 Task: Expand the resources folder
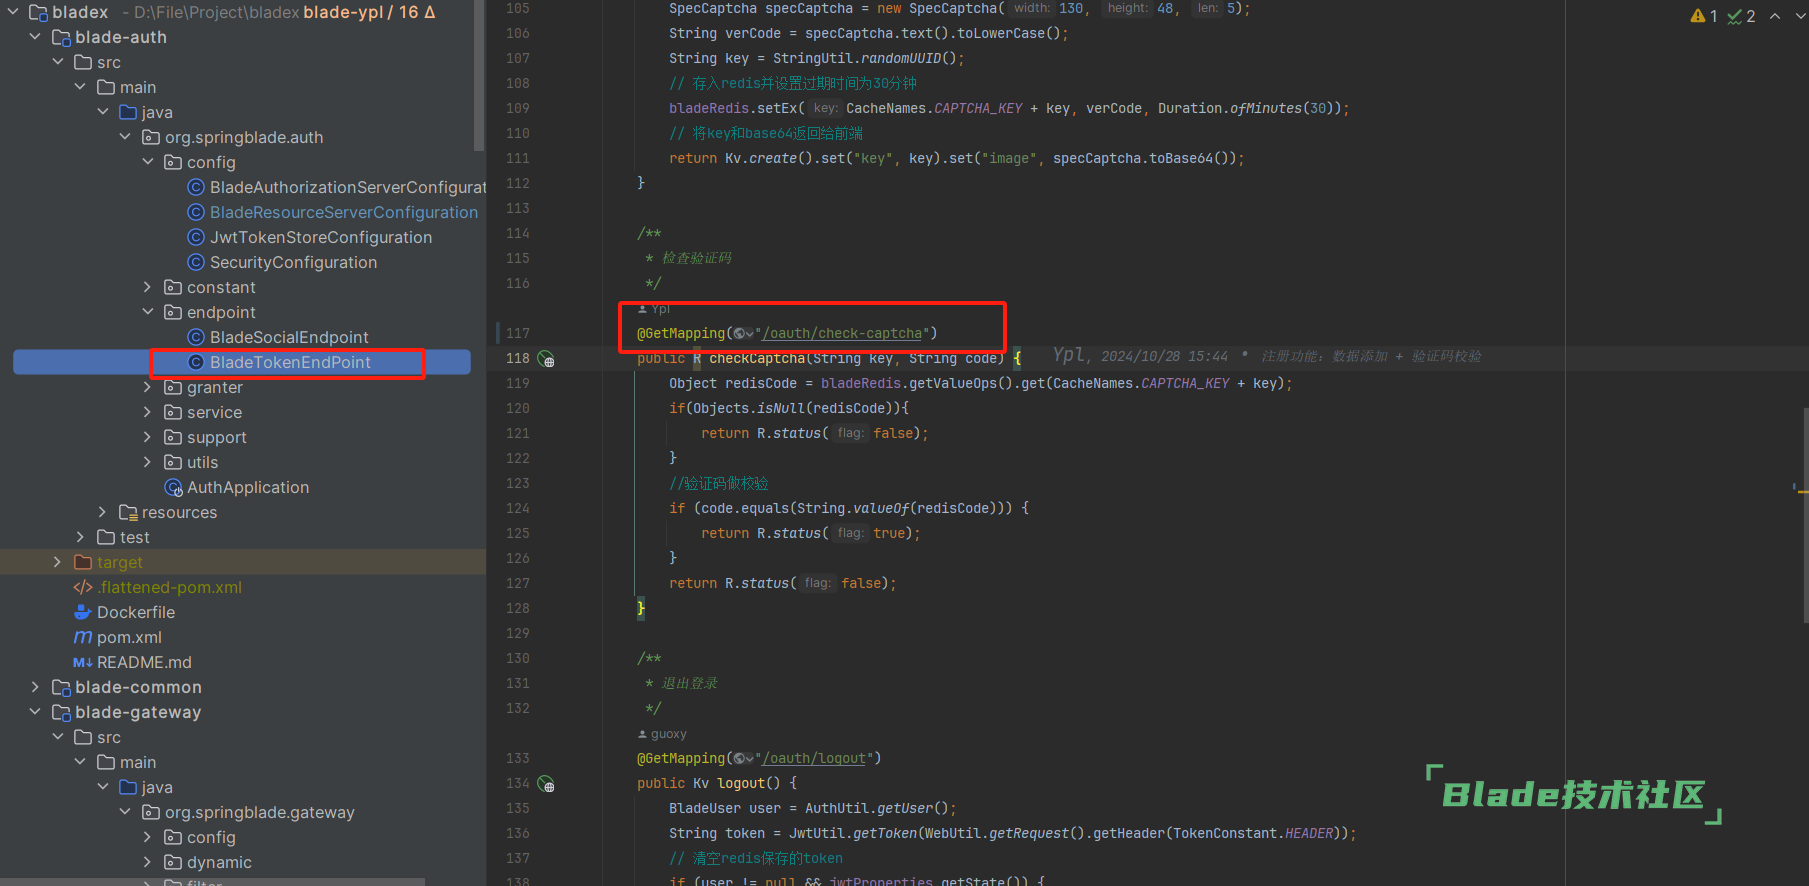click(x=102, y=512)
